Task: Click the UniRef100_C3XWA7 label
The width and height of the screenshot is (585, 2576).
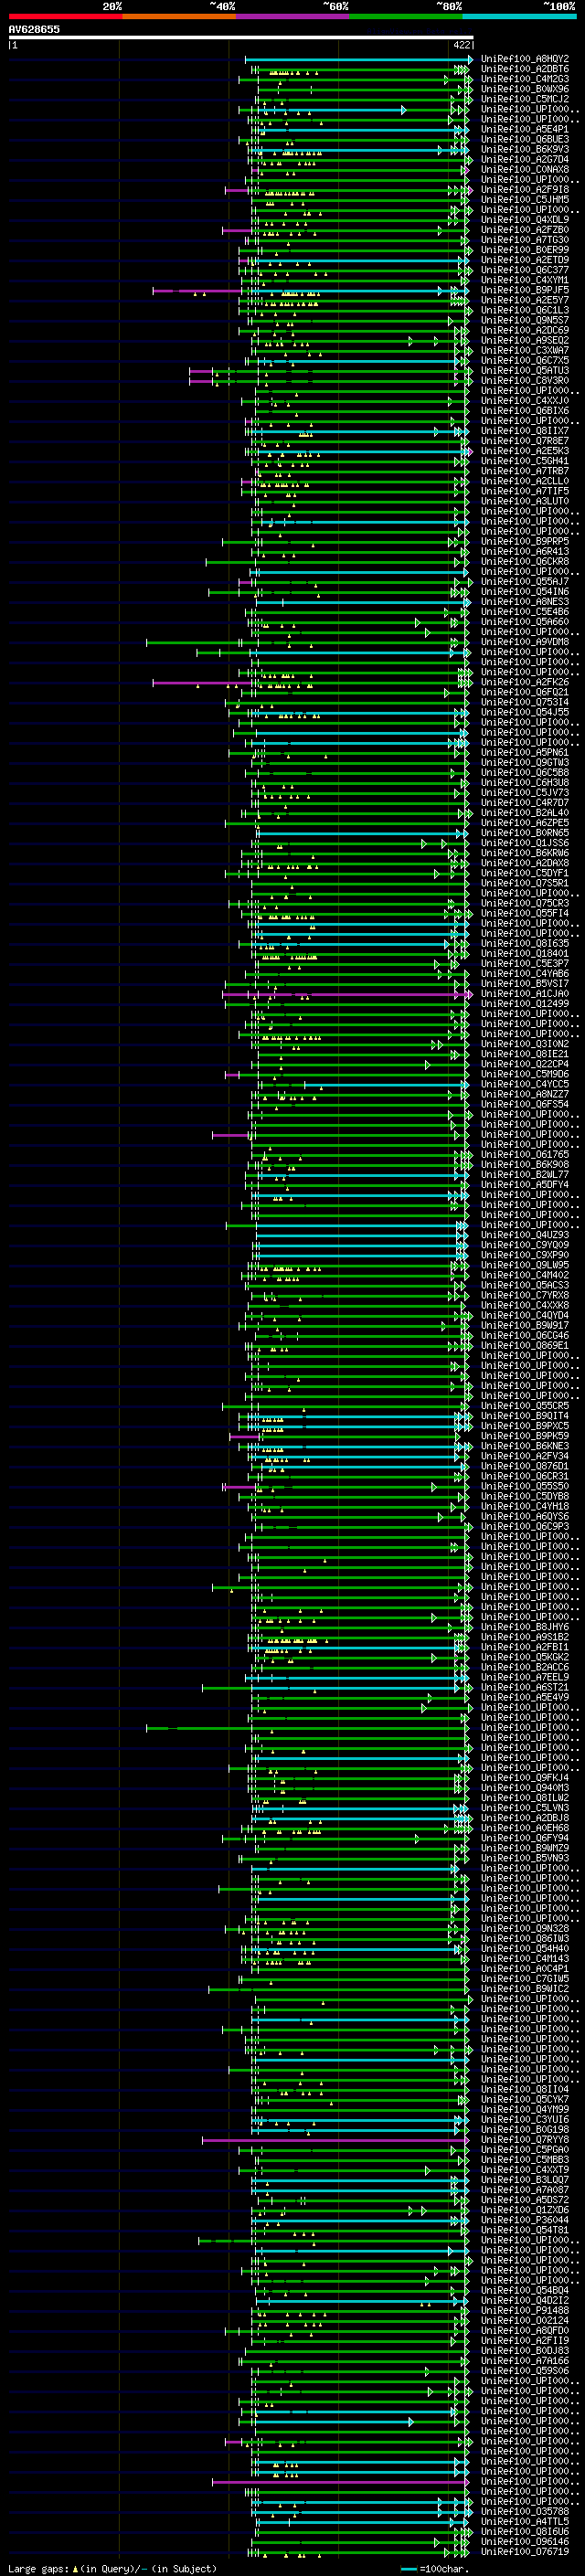Action: [525, 350]
